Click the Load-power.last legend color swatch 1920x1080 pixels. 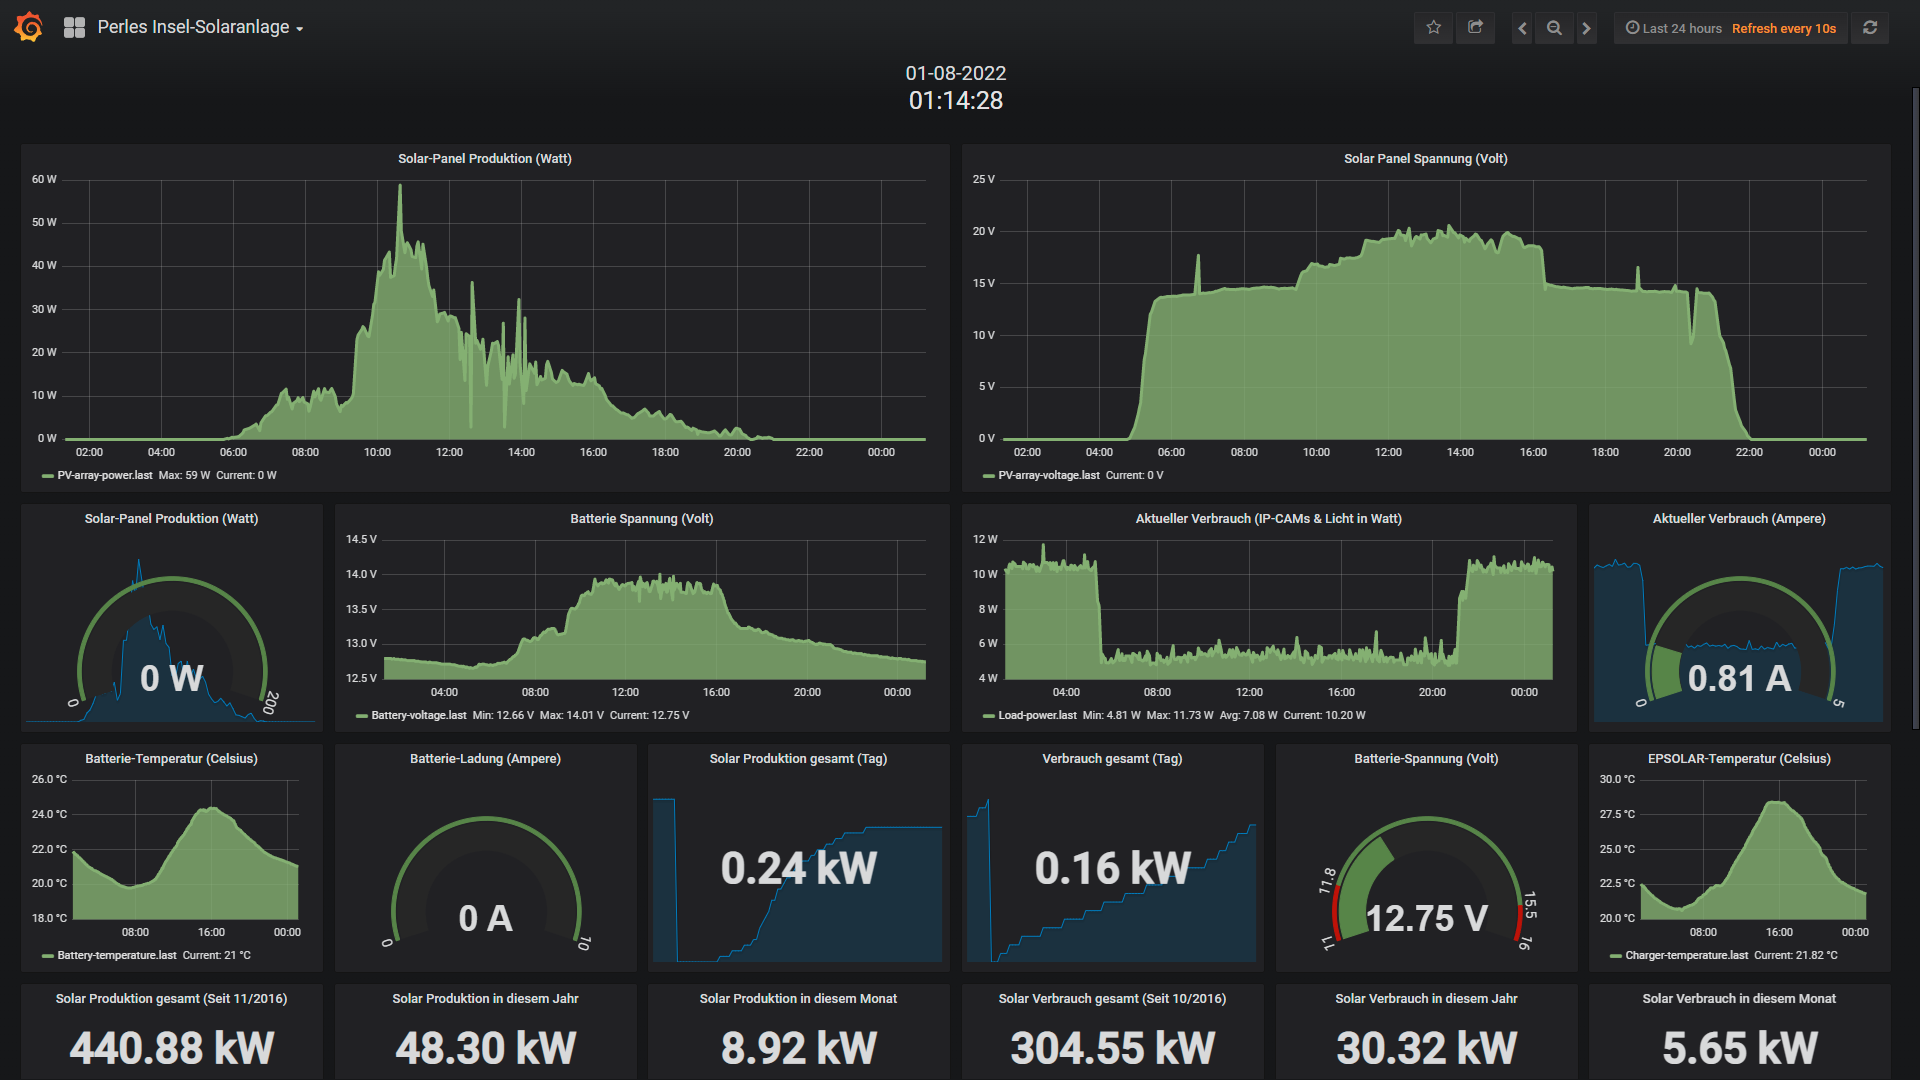pos(988,716)
